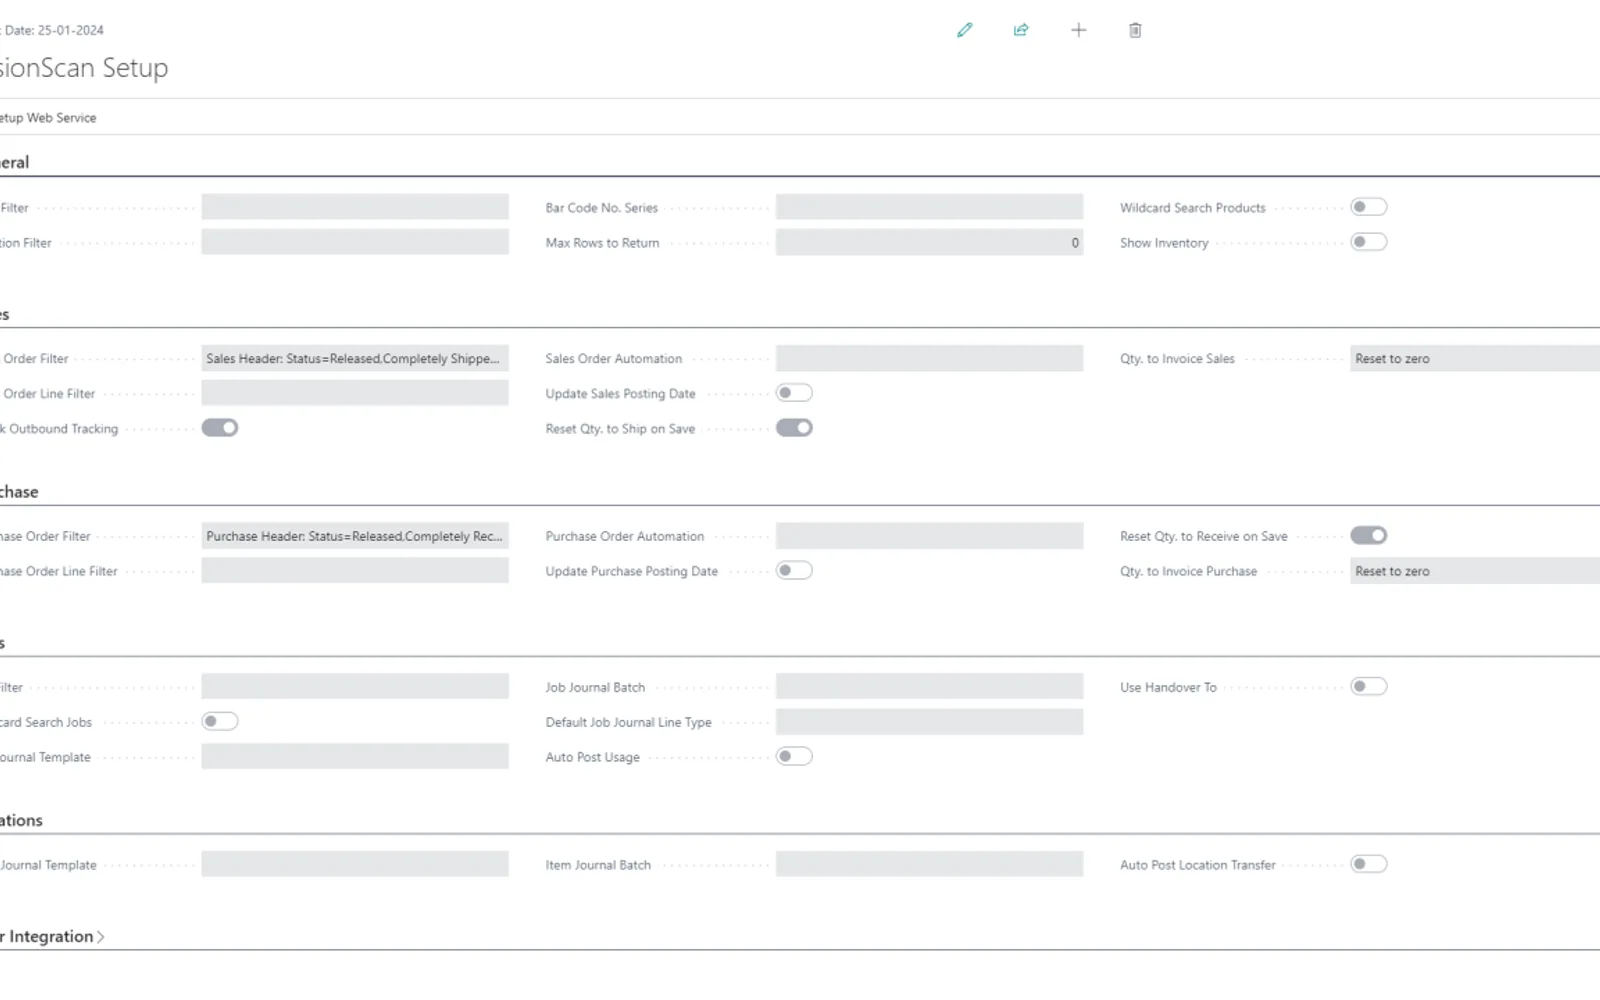Toggle Auto Post Location Transfer switch
The image size is (1600, 1000).
[x=1368, y=864]
